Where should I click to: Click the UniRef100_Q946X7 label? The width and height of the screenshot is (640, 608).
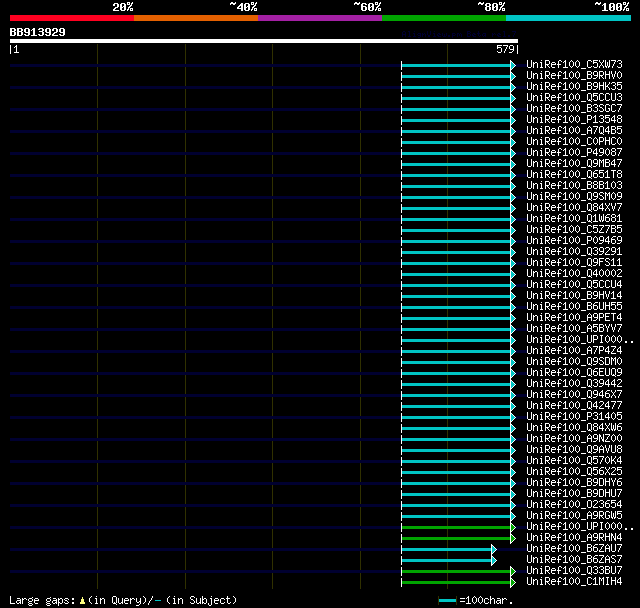(574, 395)
